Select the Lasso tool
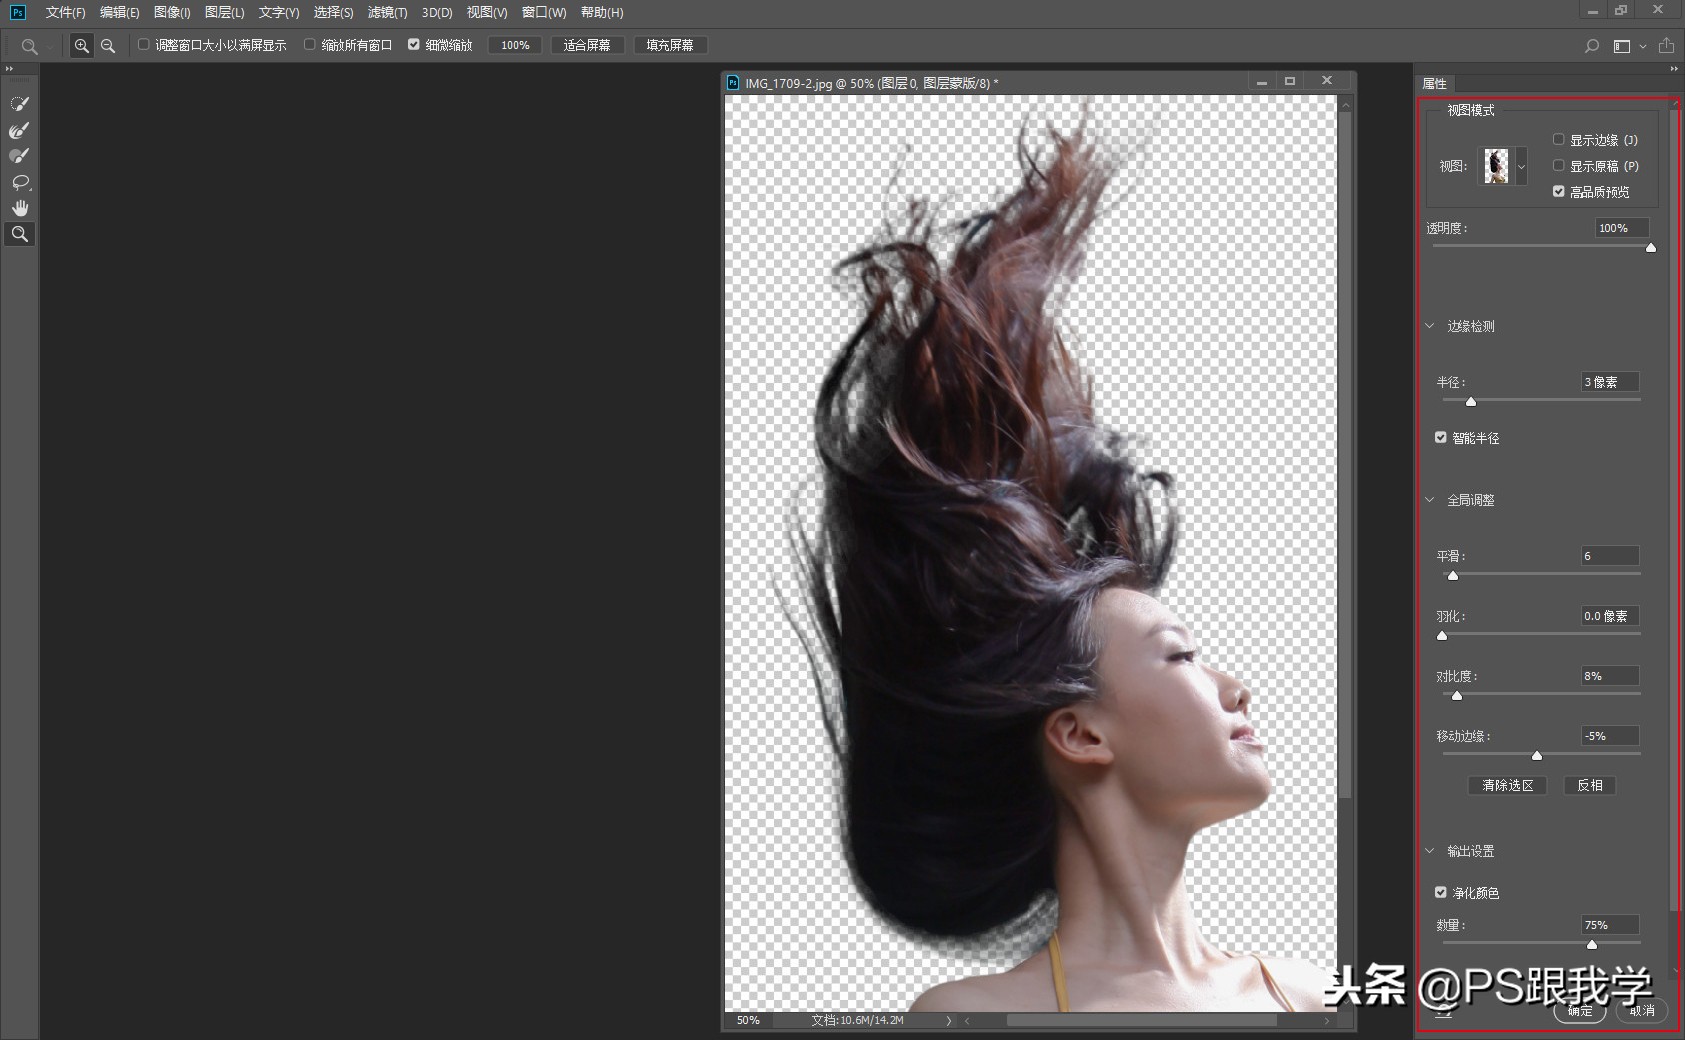This screenshot has height=1040, width=1685. [20, 181]
